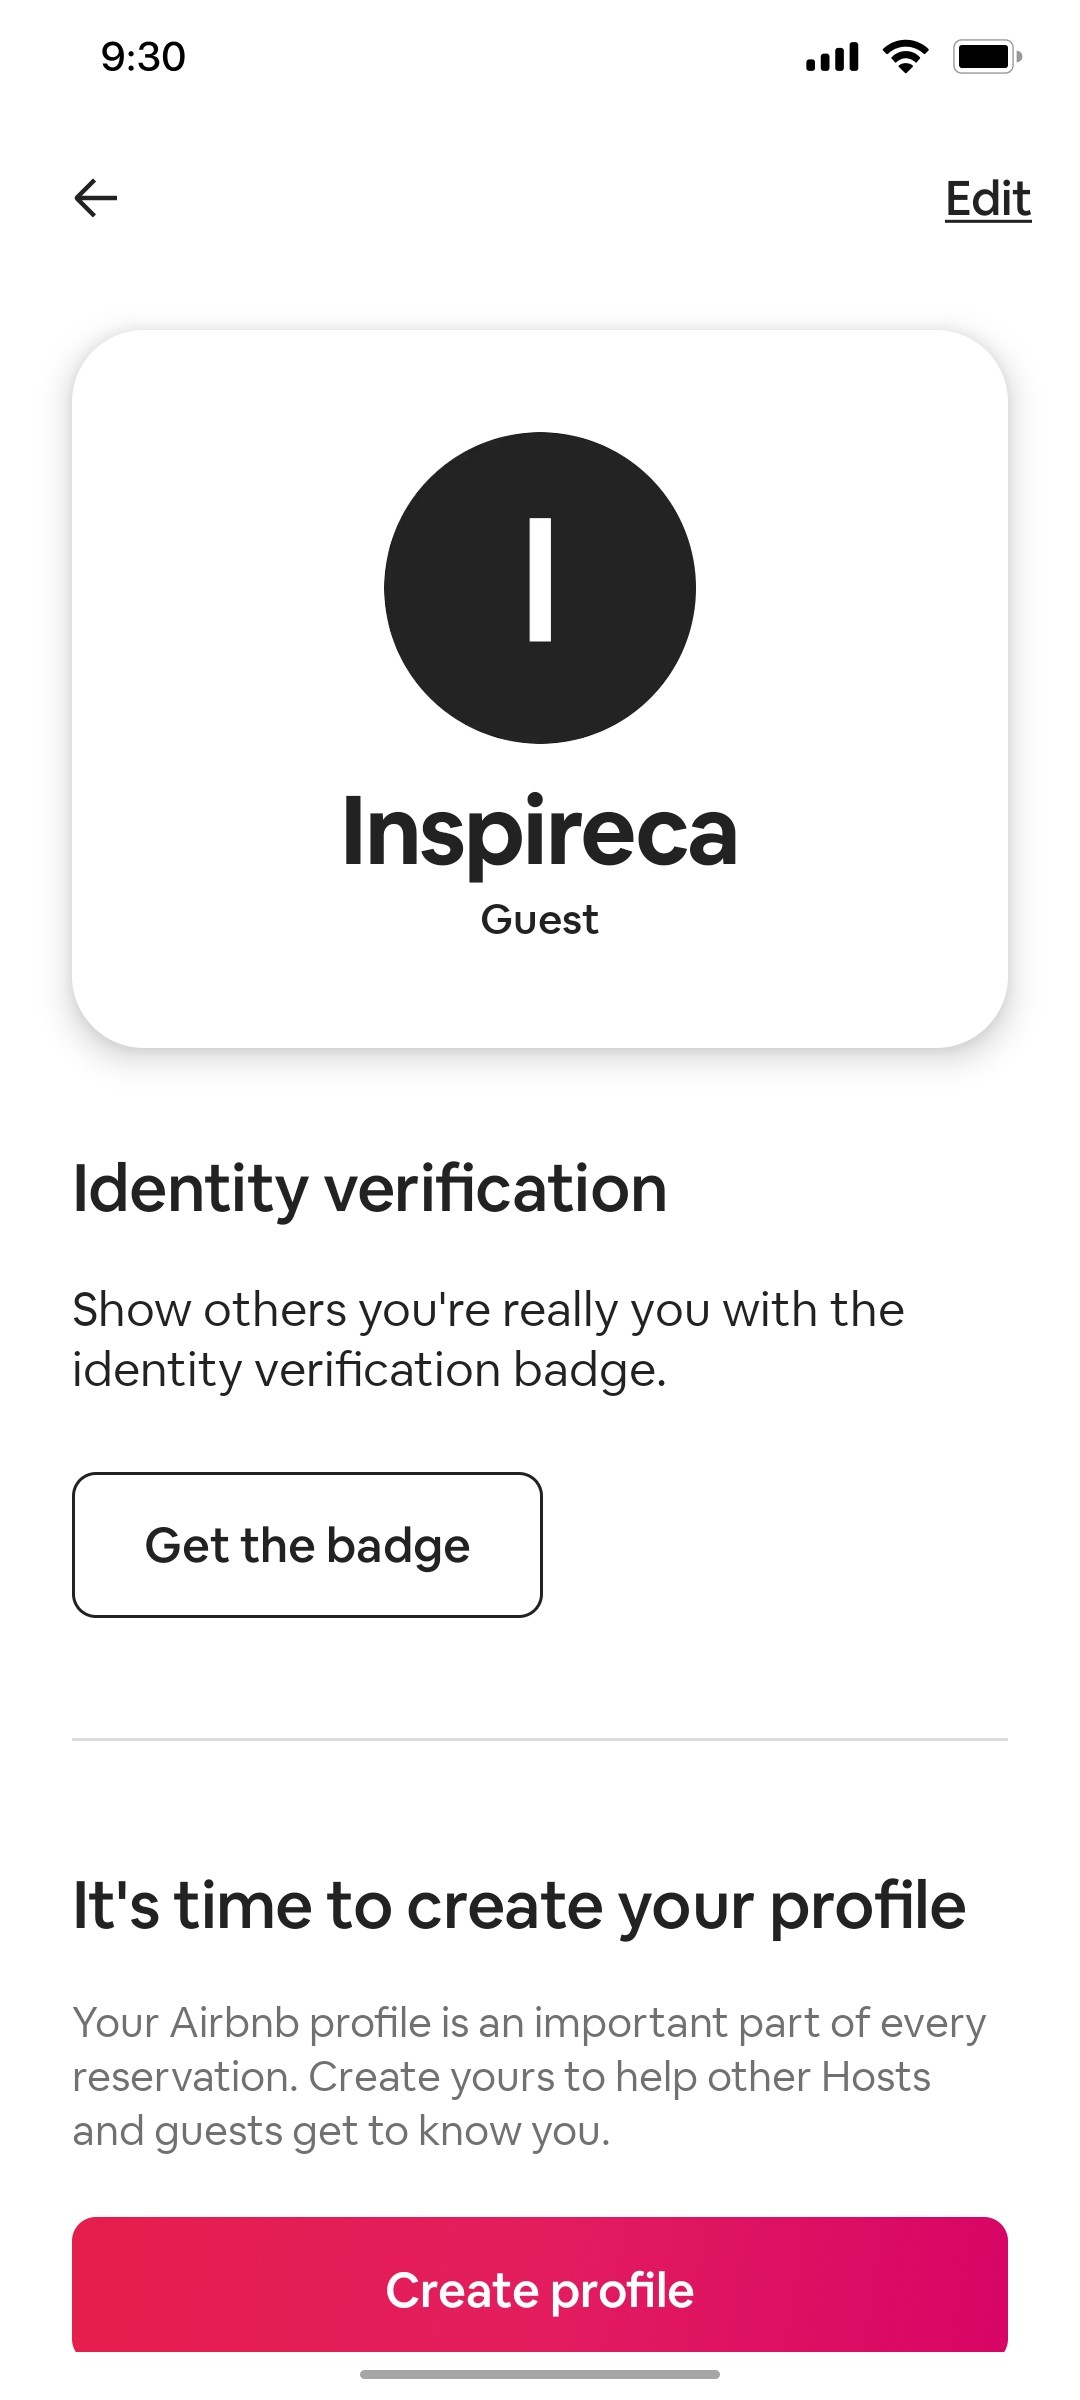
Task: Open the Edit link
Action: pos(988,198)
